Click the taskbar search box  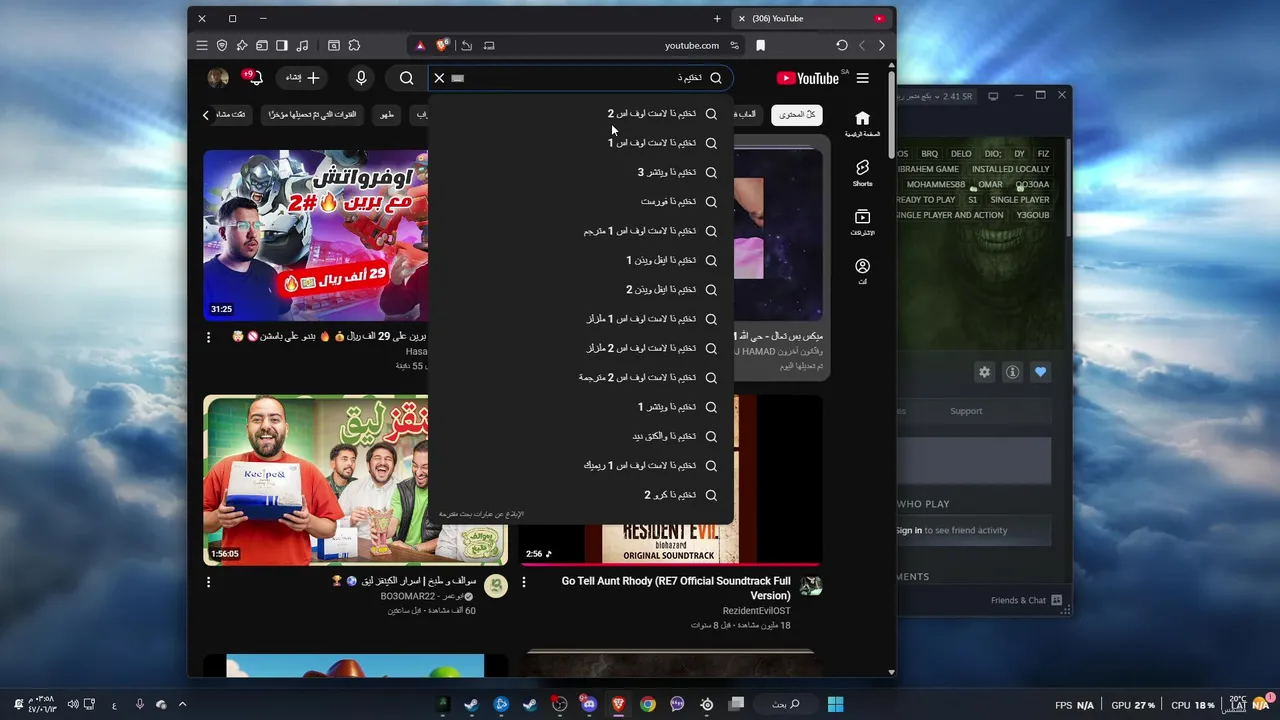[x=785, y=704]
